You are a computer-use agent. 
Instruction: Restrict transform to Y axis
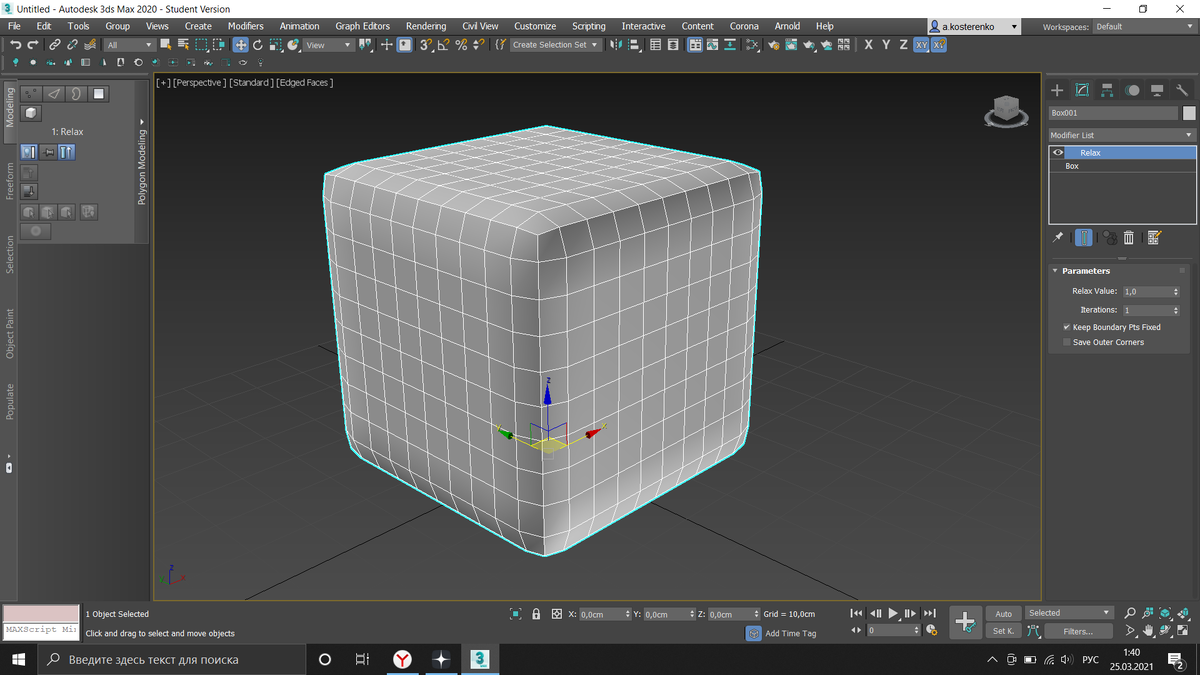click(x=886, y=45)
